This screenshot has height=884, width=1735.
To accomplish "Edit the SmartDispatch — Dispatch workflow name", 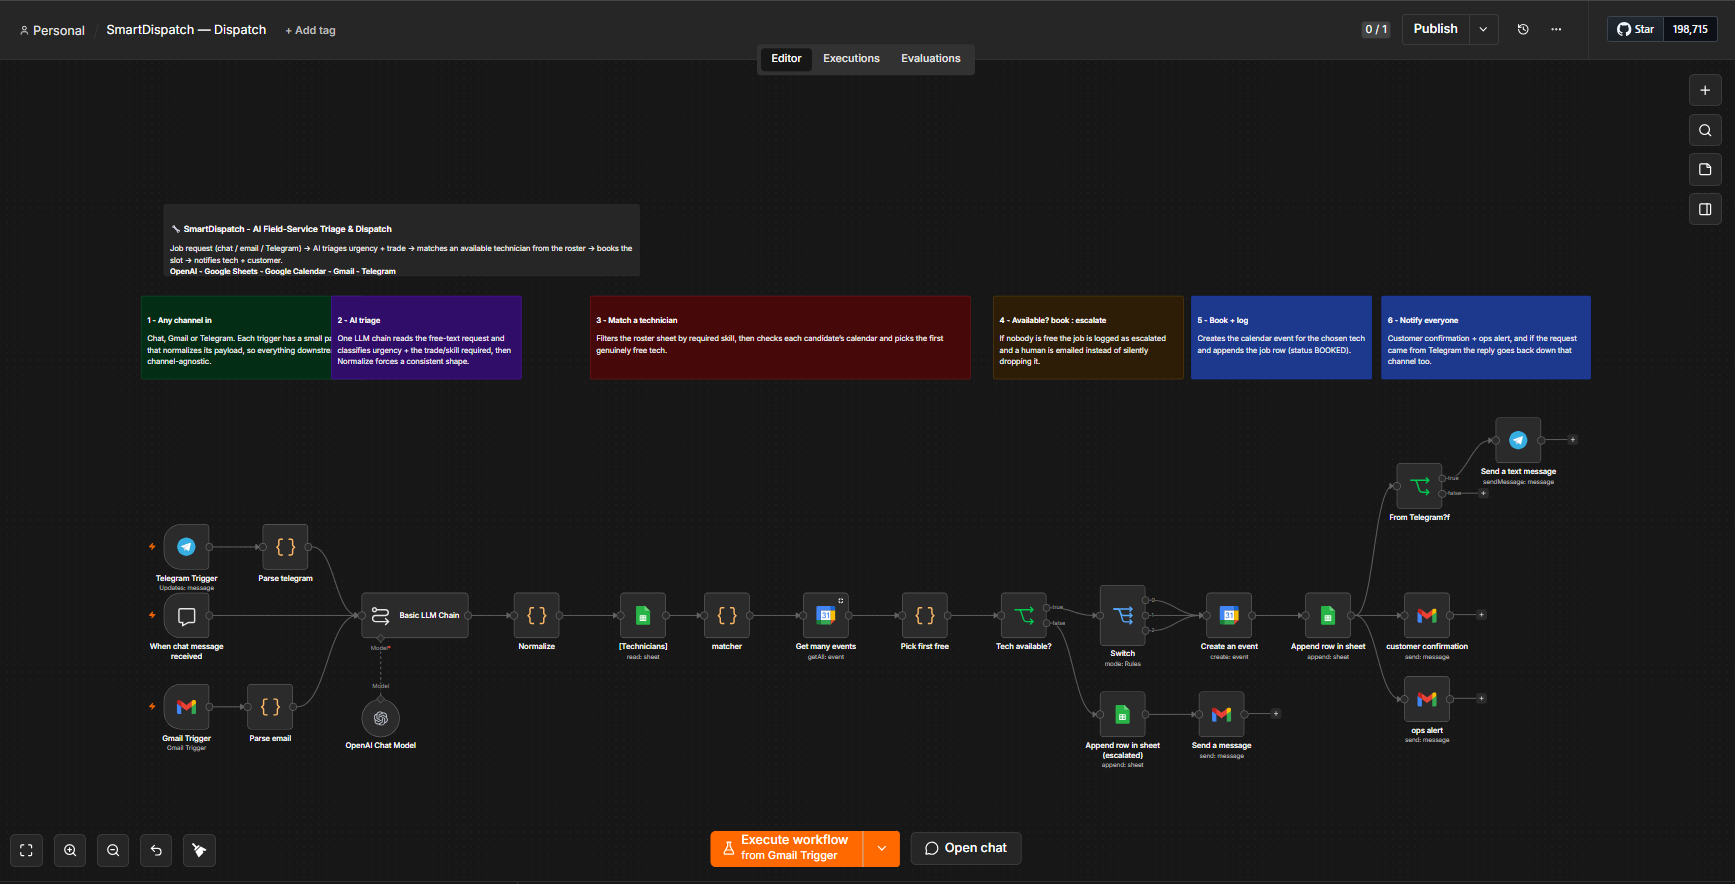I will click(x=186, y=30).
